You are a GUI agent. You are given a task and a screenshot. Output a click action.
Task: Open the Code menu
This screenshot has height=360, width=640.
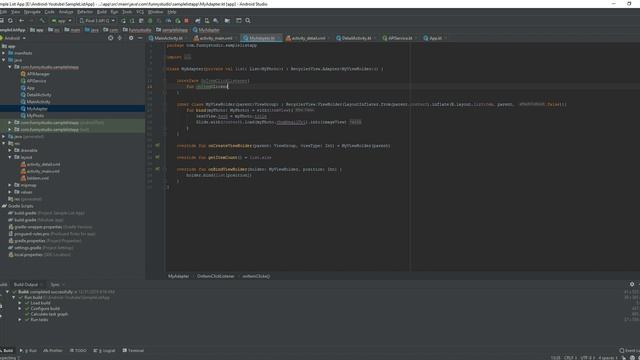pos(49,12)
